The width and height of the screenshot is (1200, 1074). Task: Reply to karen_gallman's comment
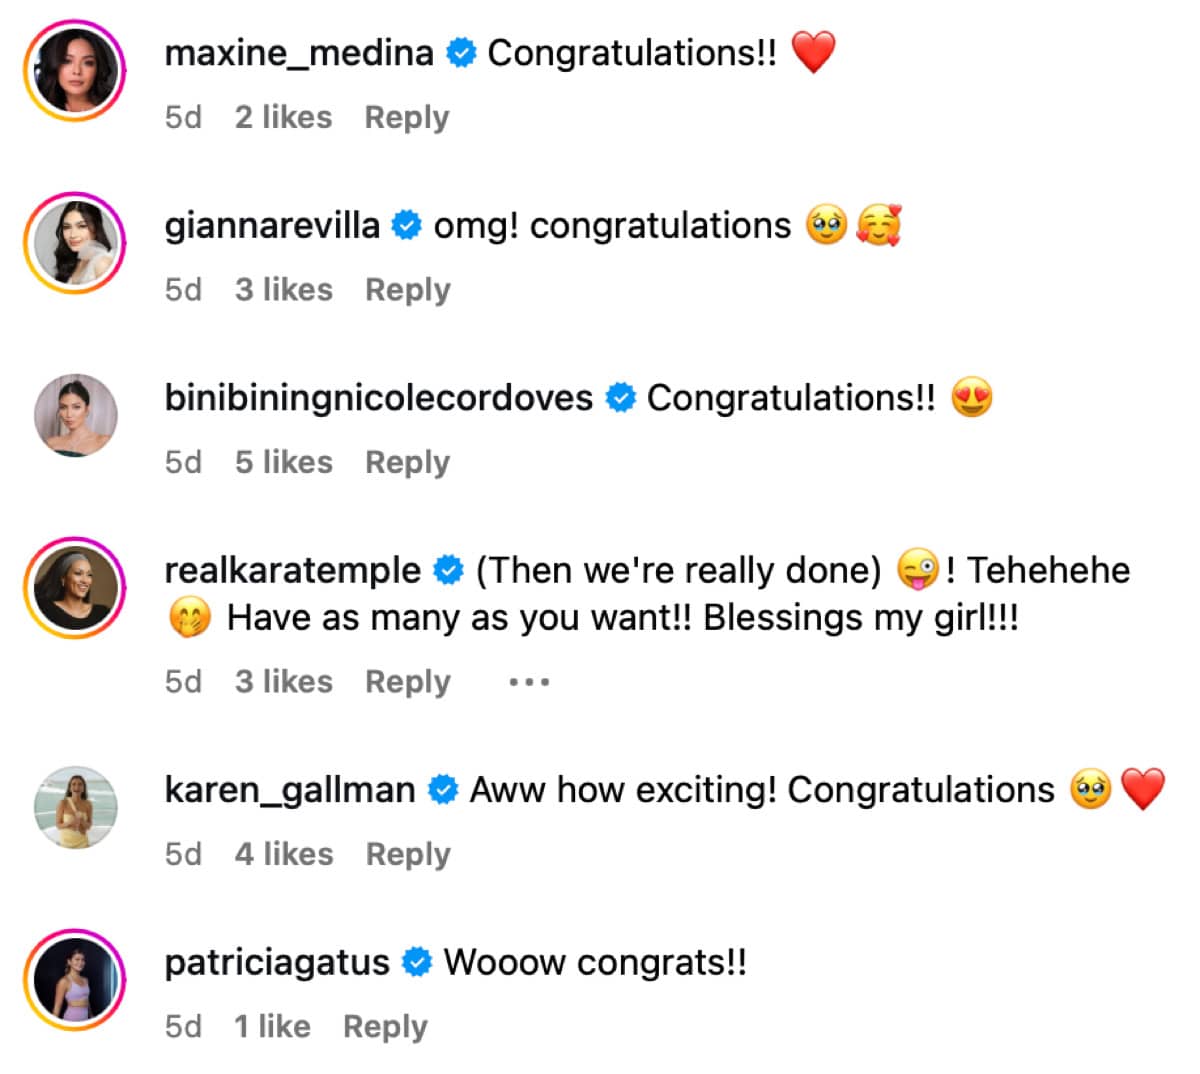coord(408,854)
